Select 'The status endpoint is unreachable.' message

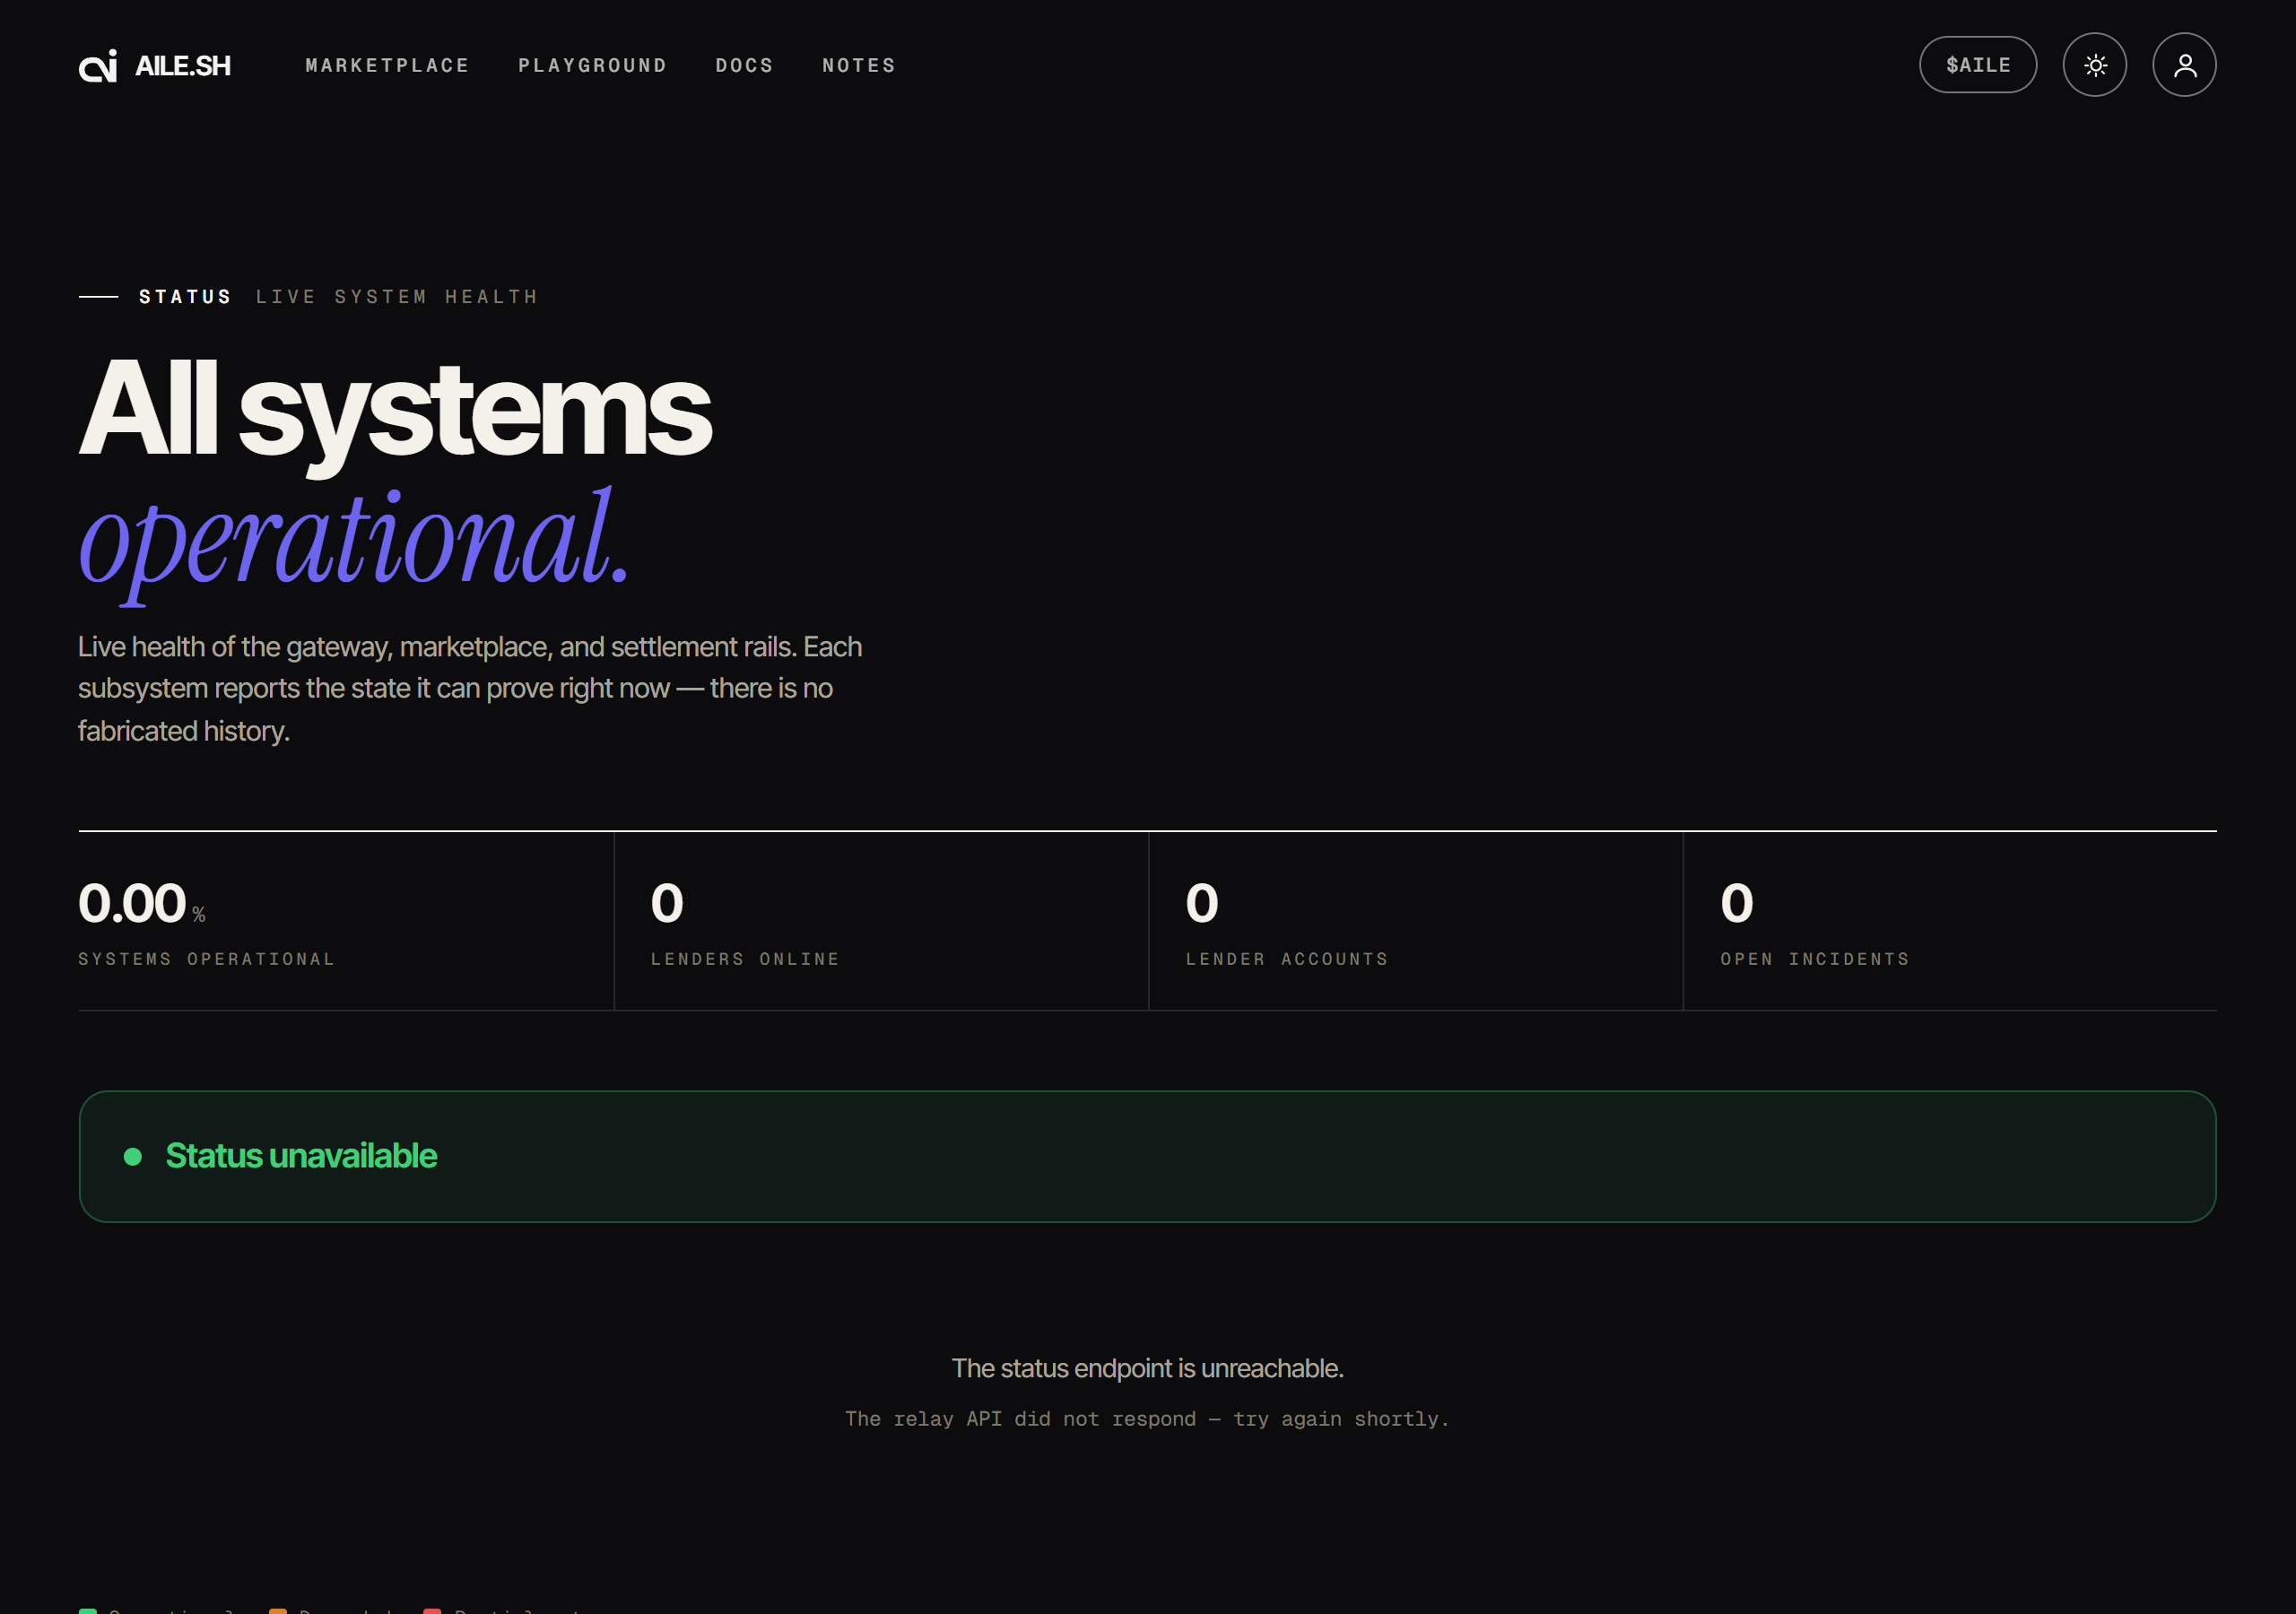click(1148, 1368)
